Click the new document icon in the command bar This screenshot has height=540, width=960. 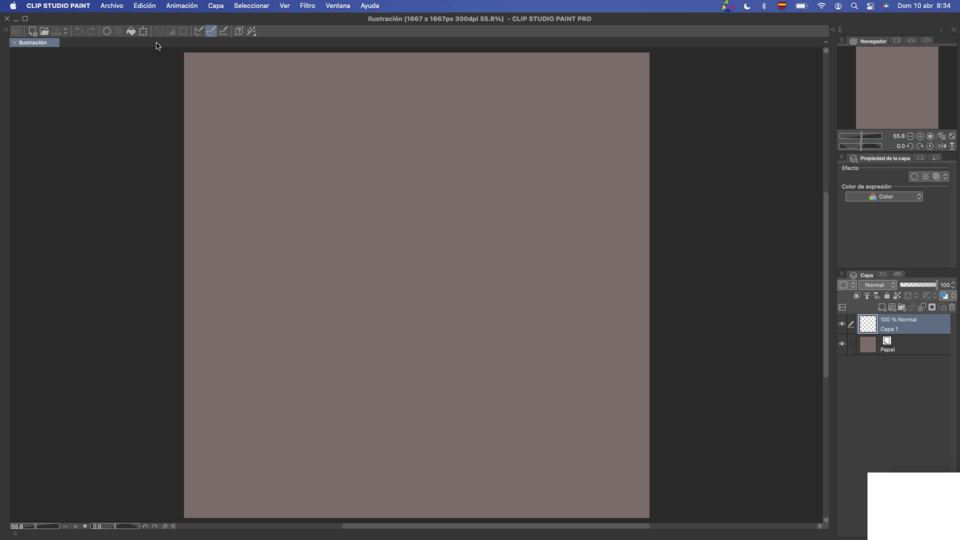pos(32,31)
